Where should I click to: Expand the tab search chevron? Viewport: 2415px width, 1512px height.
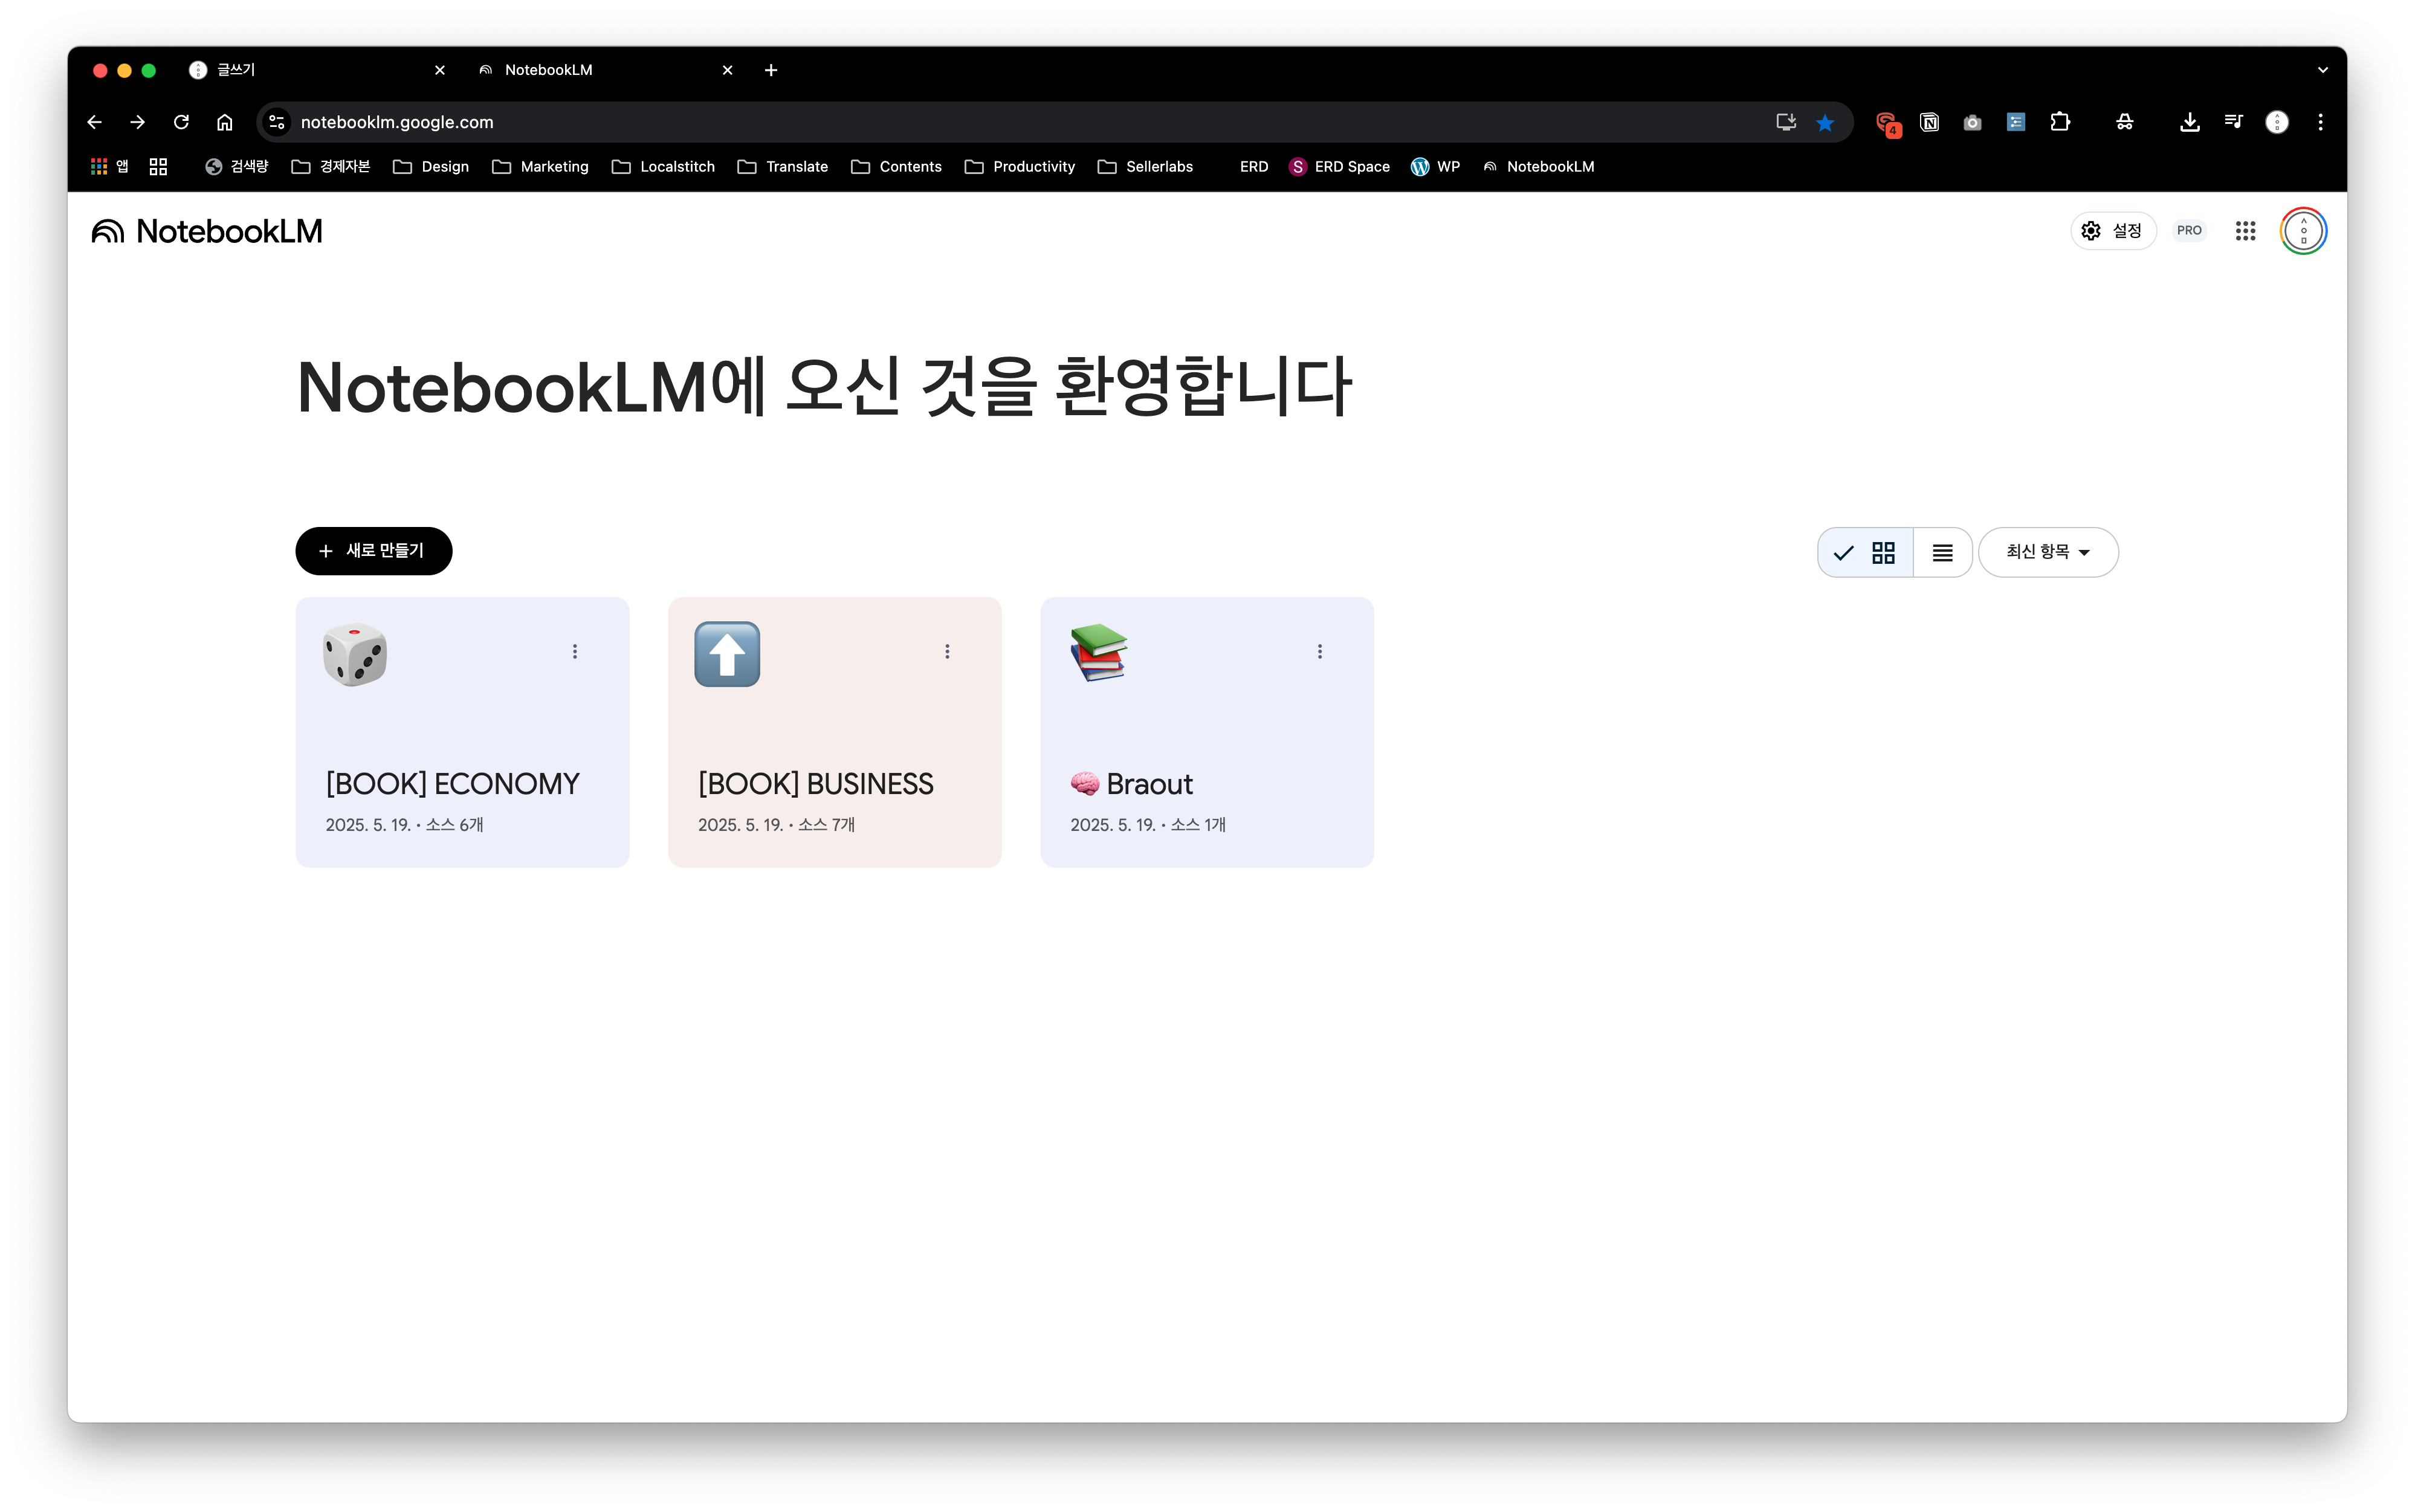click(x=2322, y=70)
